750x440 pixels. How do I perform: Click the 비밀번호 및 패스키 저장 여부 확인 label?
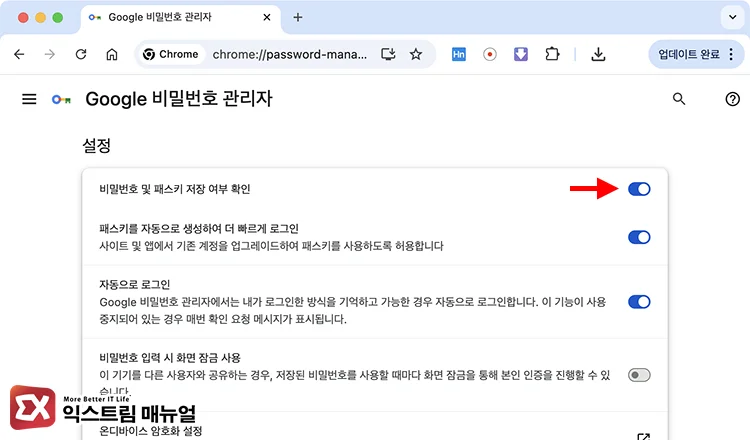(x=175, y=189)
